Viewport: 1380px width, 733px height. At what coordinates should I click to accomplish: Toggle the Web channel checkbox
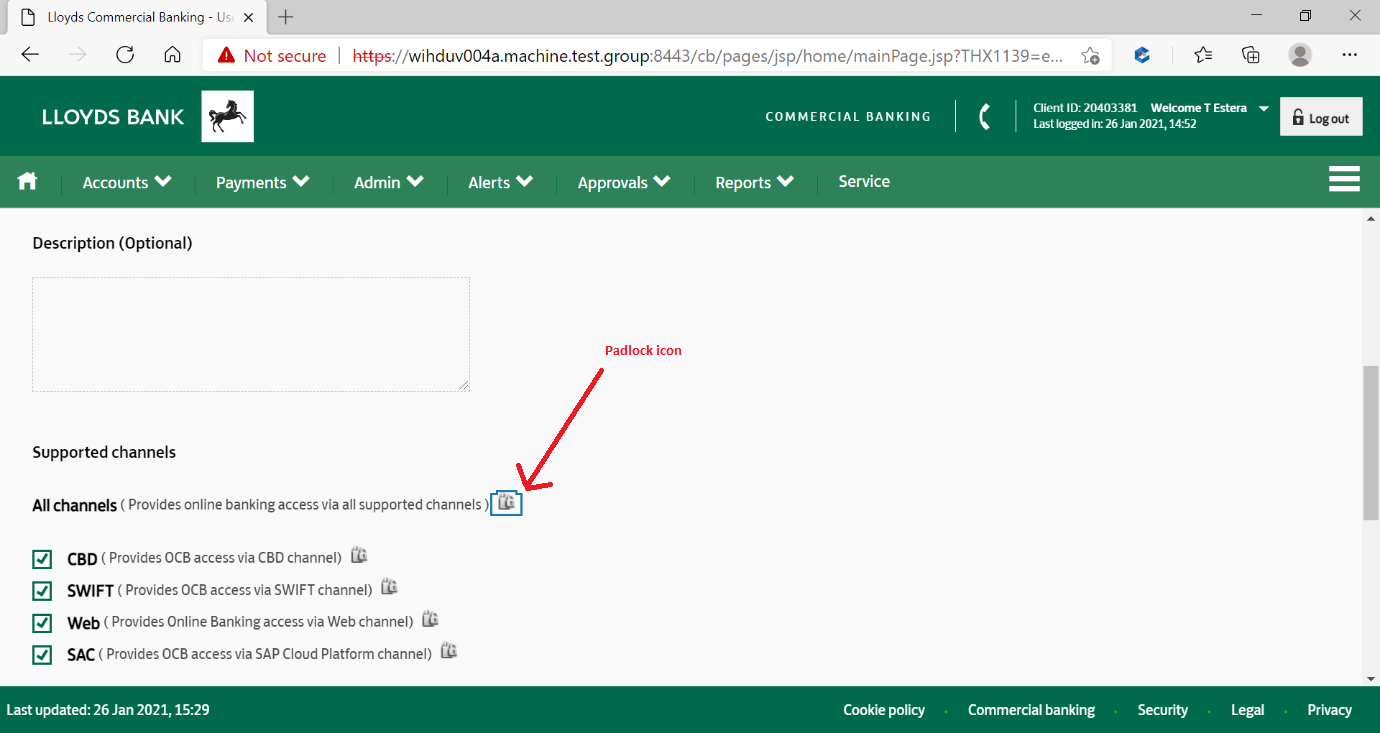coord(42,623)
